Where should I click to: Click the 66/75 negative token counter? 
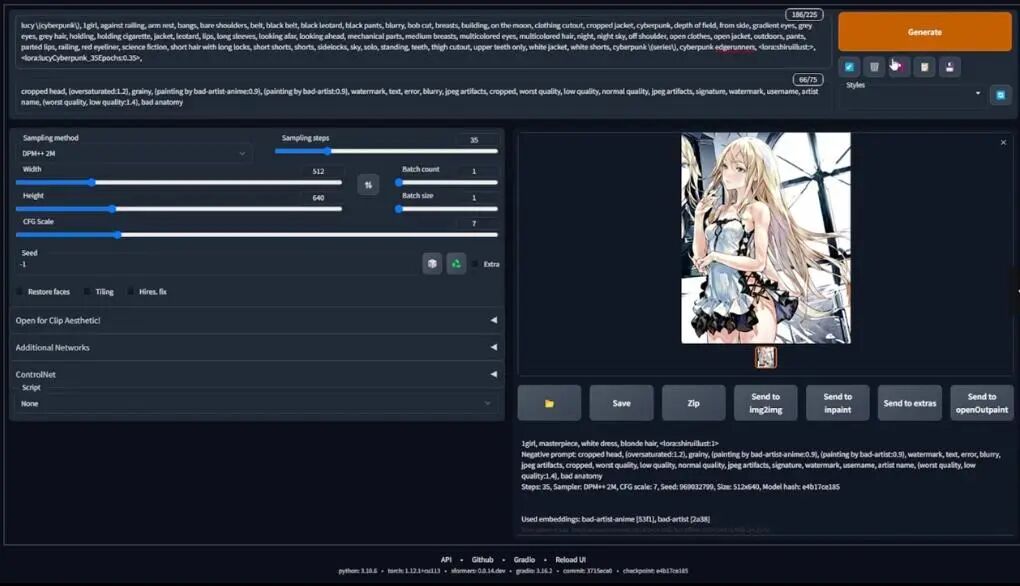pos(808,79)
